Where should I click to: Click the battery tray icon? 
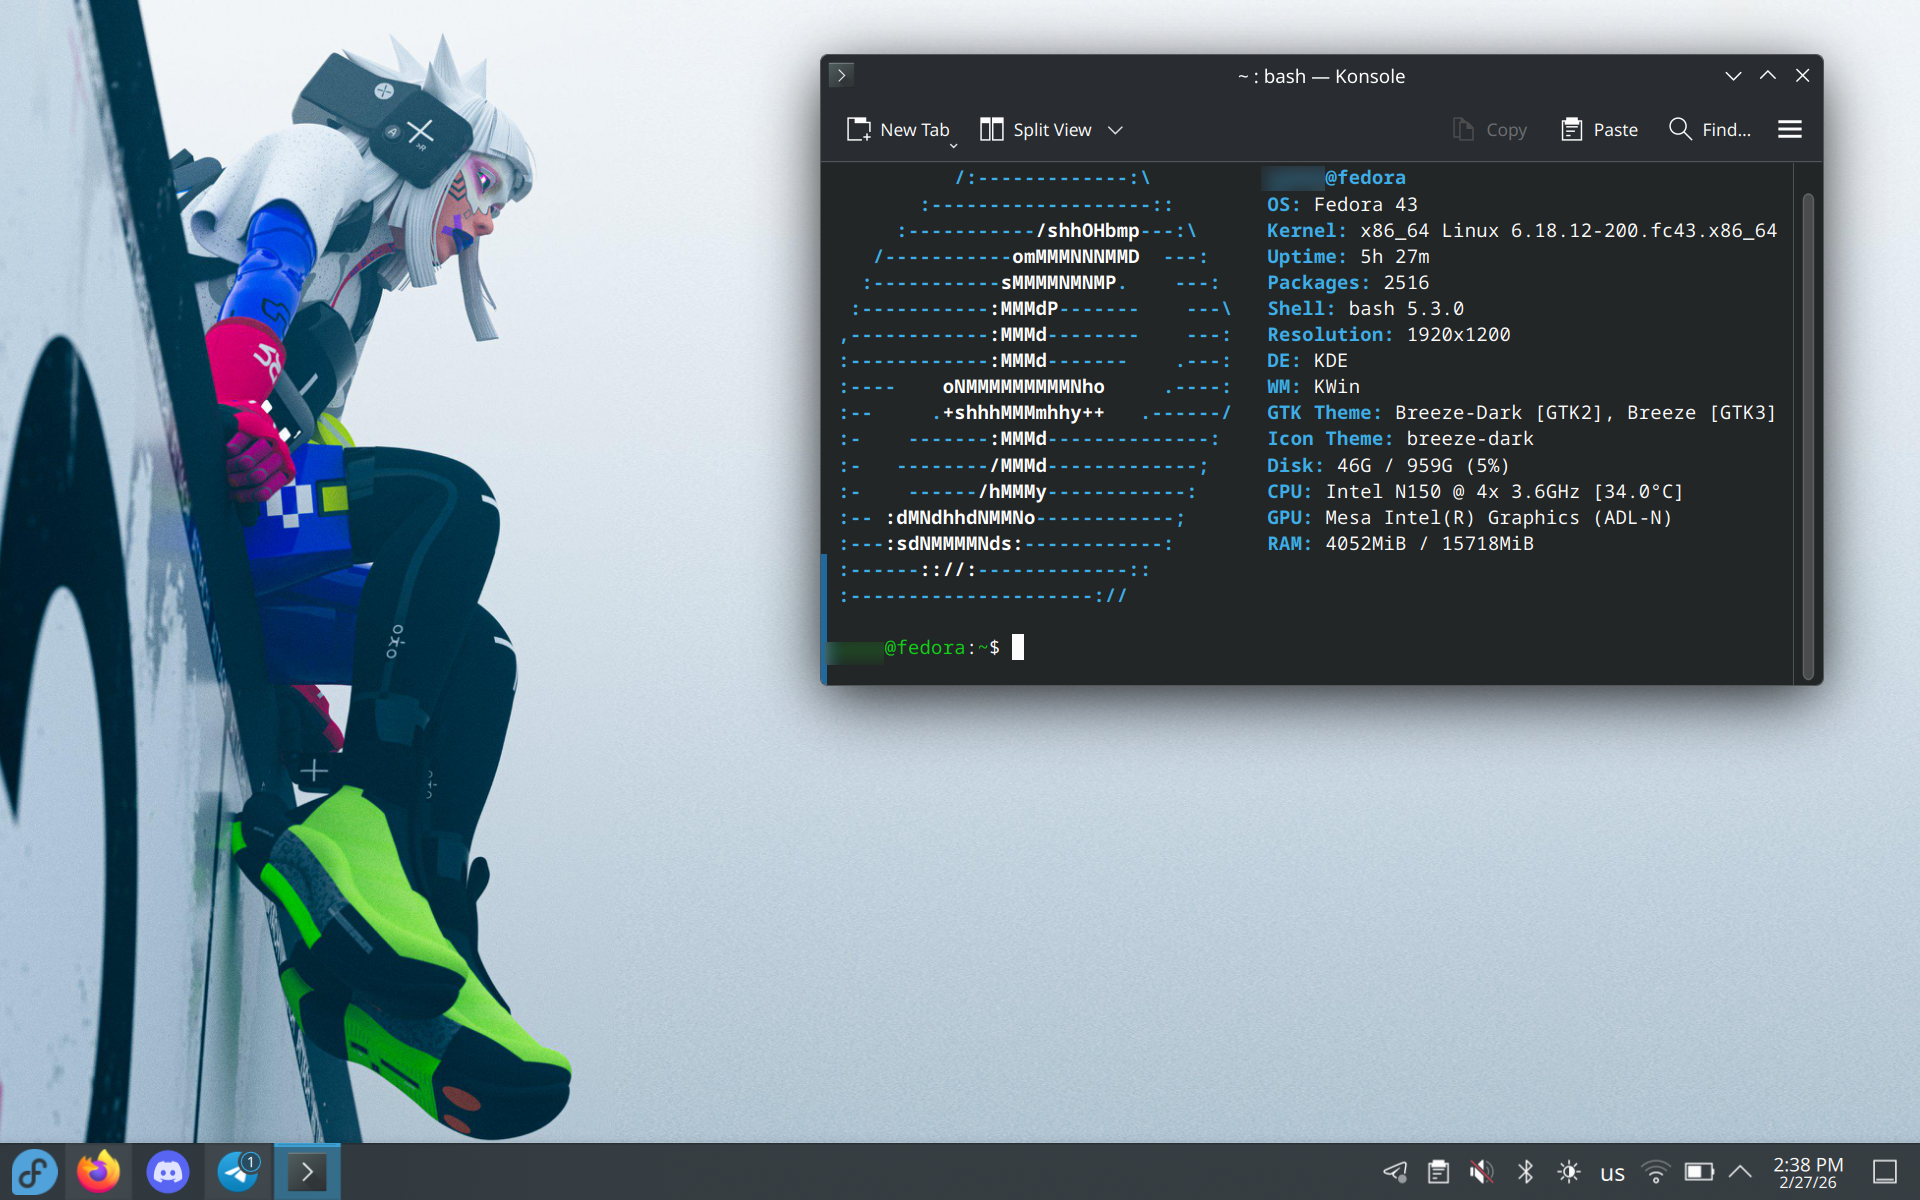[x=1699, y=1172]
